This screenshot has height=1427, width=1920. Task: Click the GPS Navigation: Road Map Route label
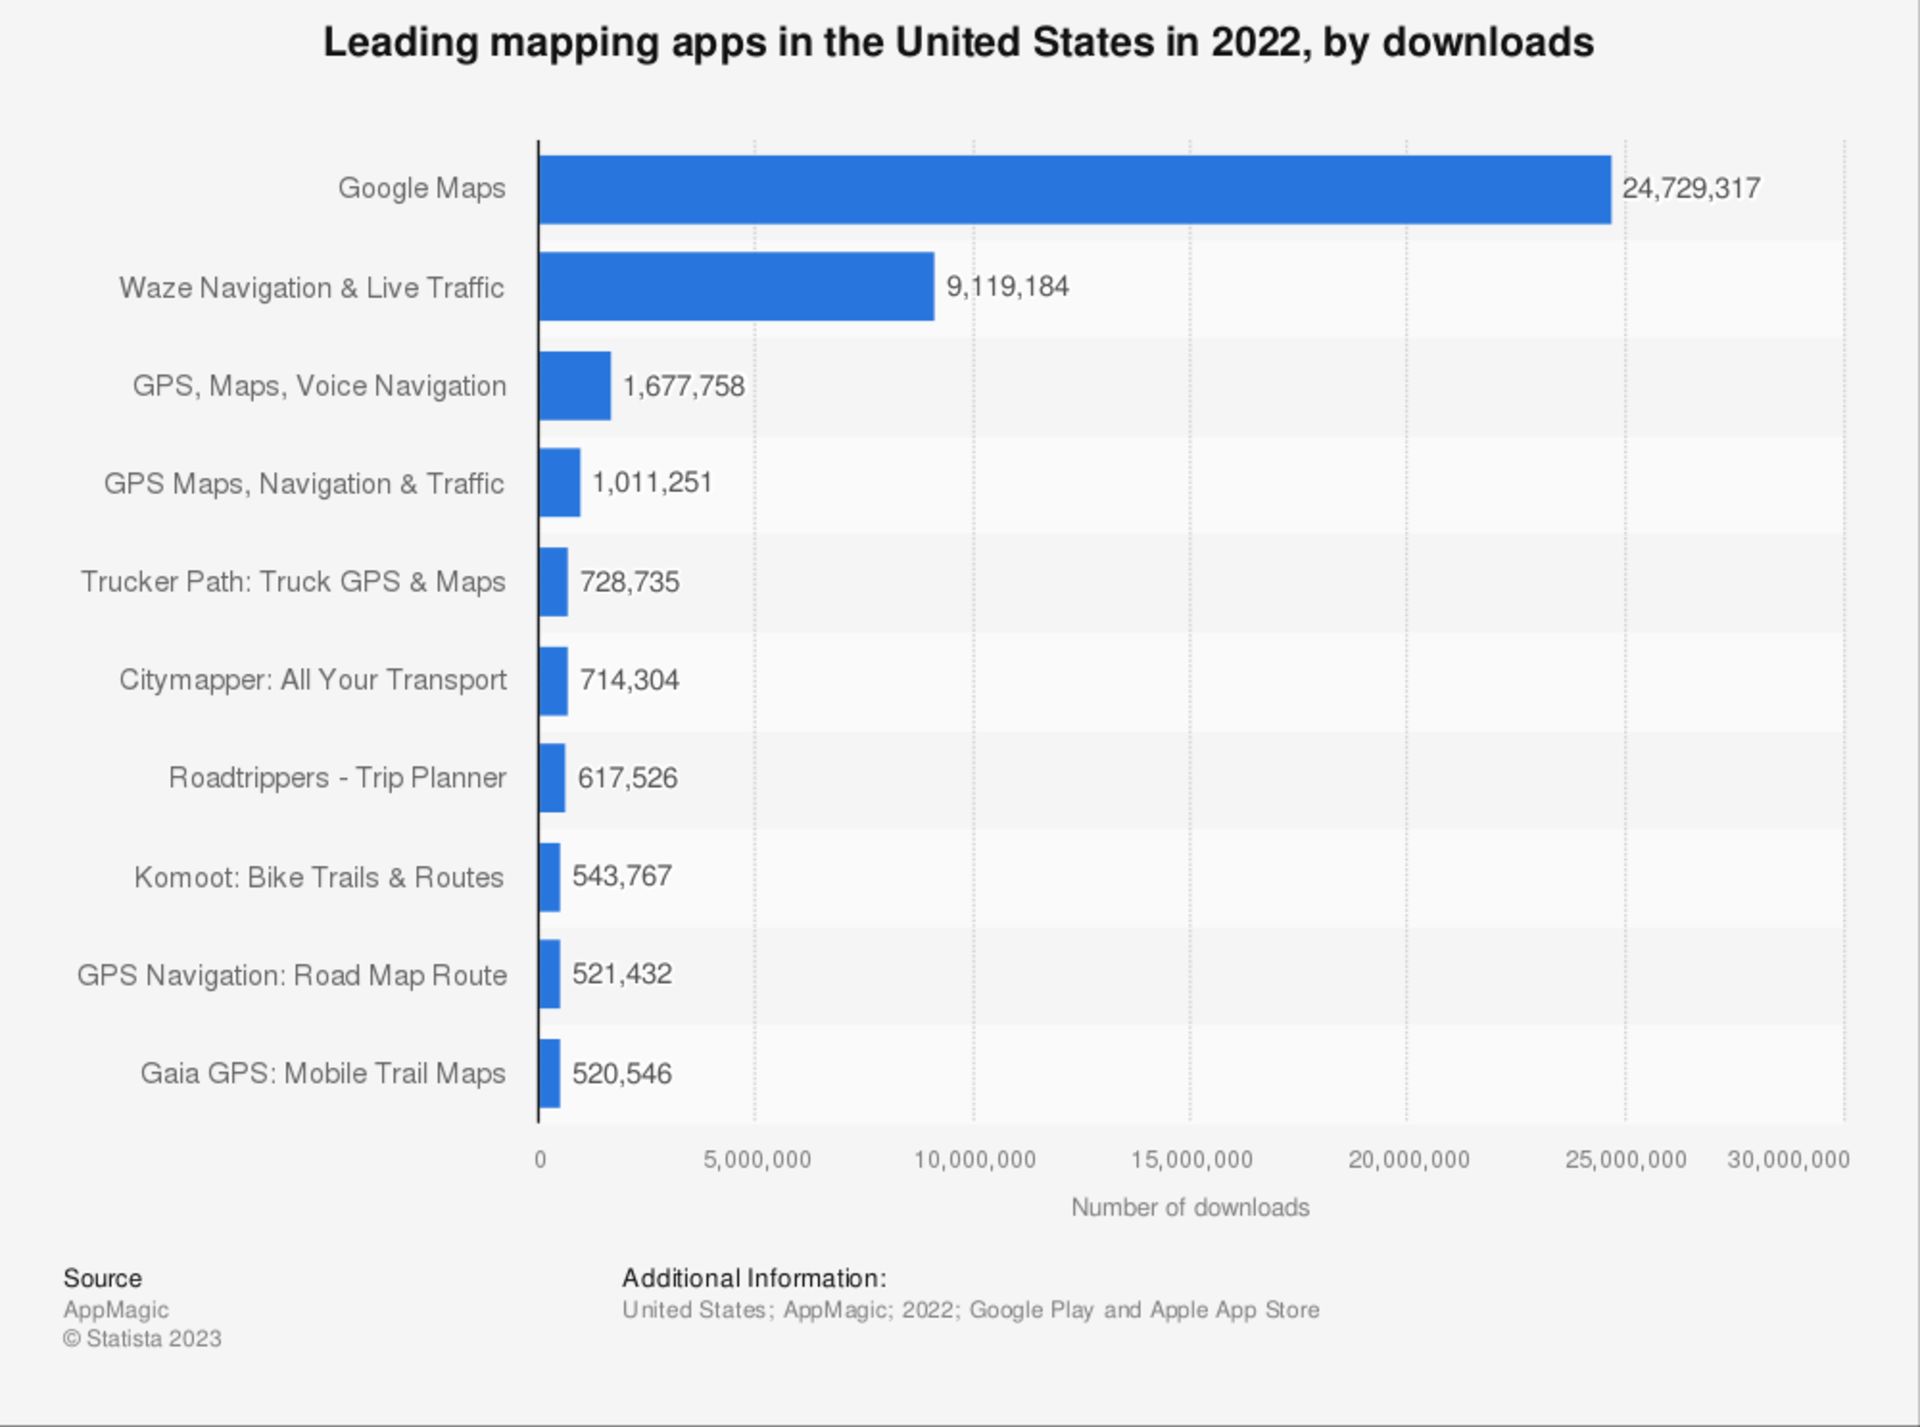coord(292,975)
